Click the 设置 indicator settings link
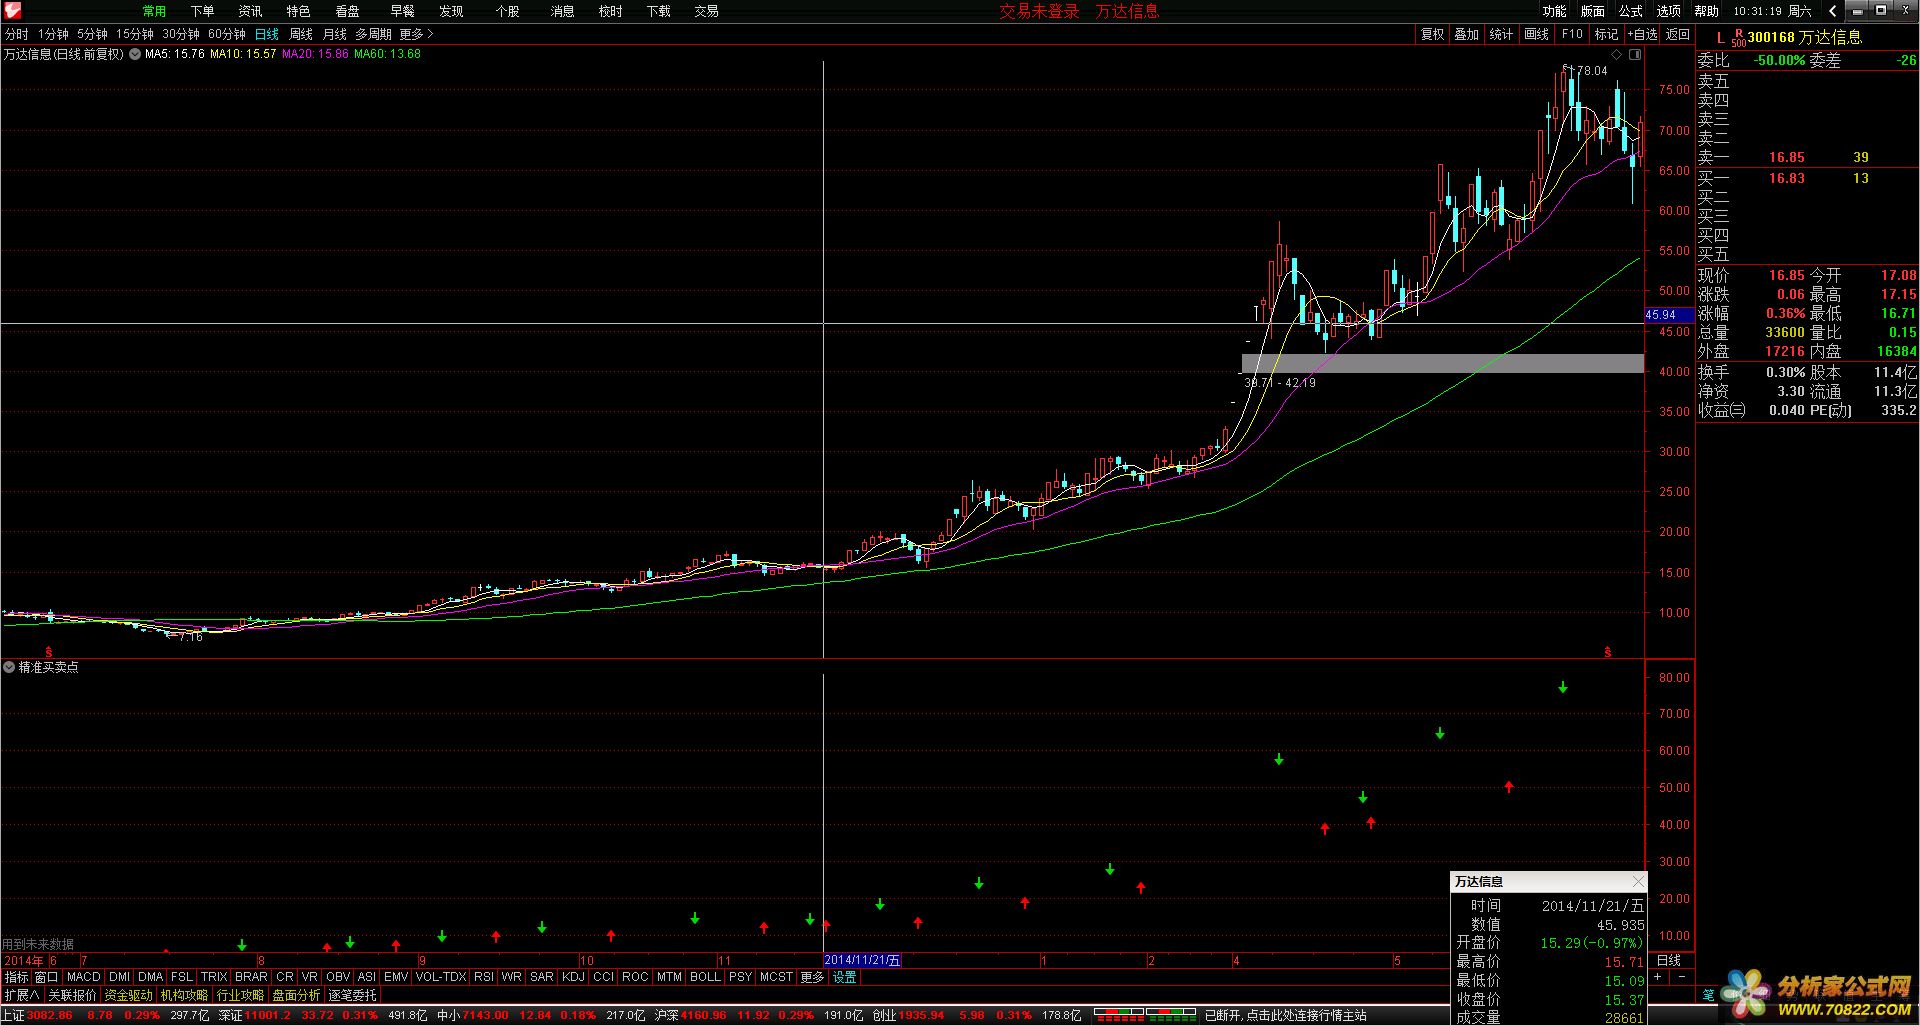Viewport: 1920px width, 1025px height. [x=845, y=977]
